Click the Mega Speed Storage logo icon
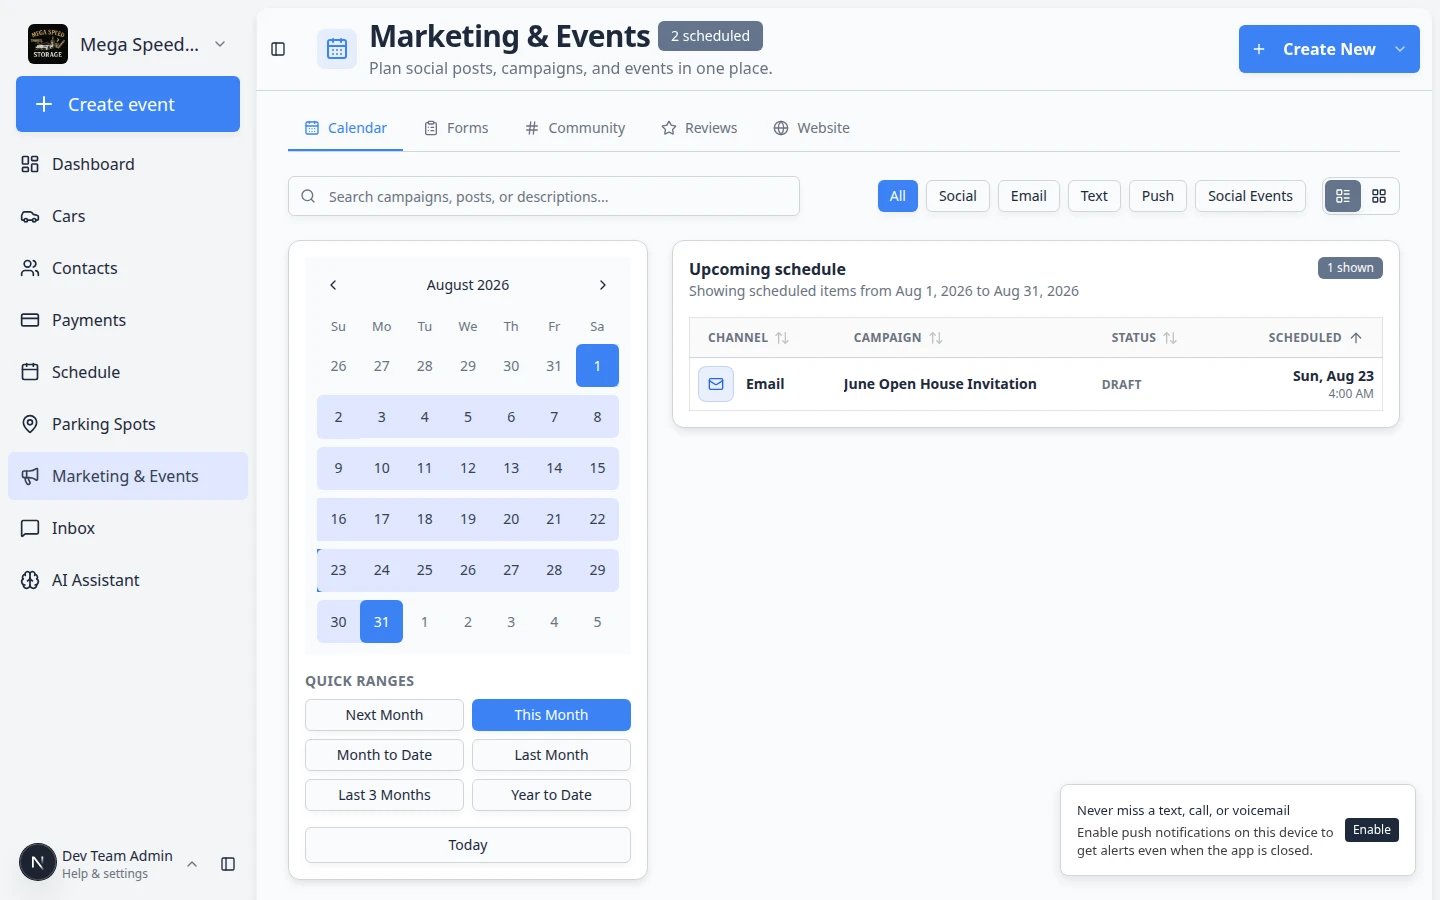This screenshot has height=900, width=1440. click(x=48, y=44)
